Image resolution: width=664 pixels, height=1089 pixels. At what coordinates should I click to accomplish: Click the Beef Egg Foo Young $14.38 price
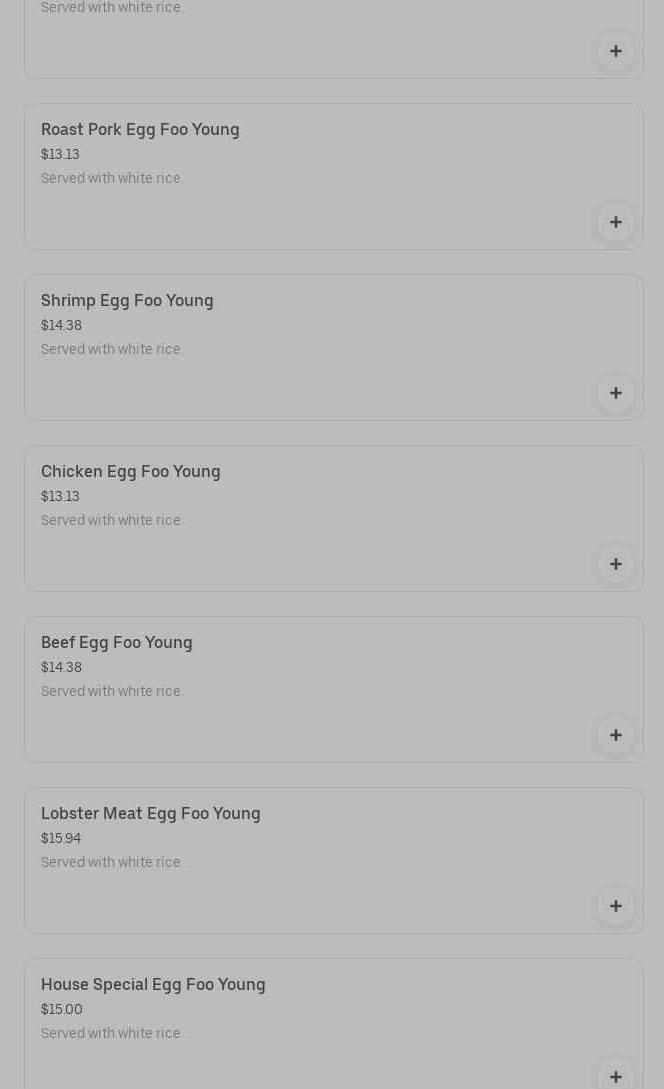61,667
